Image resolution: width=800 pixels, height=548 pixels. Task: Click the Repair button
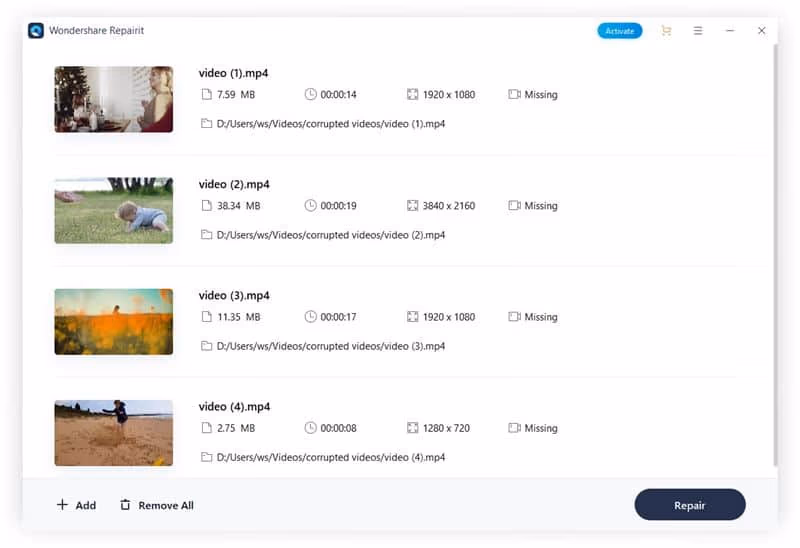click(x=689, y=505)
